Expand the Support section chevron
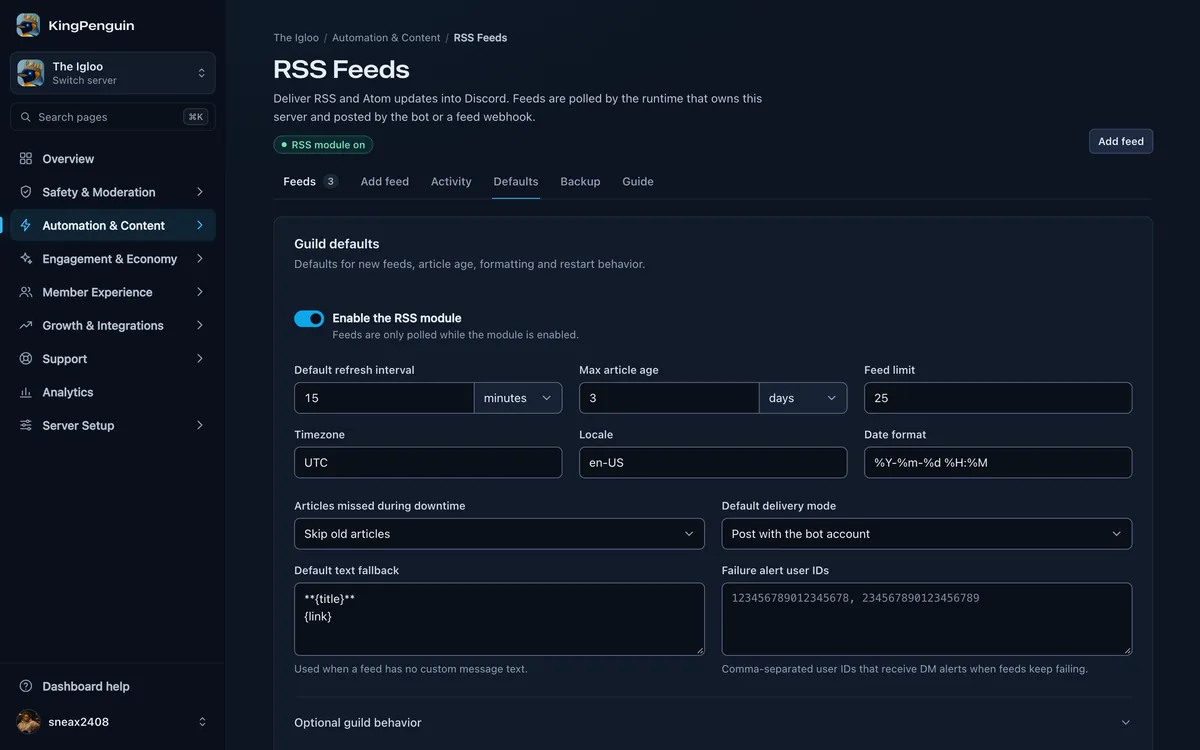Screen dimensions: 1200x750 point(200,359)
